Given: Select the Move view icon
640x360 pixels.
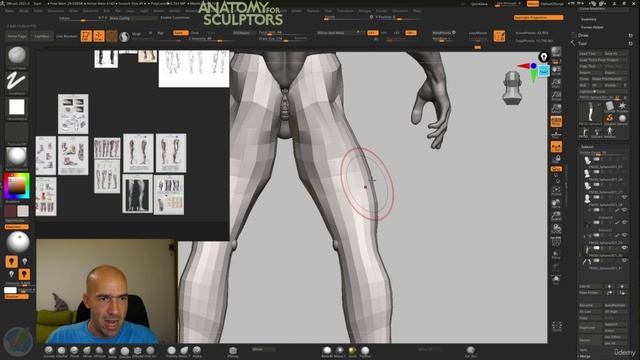Looking at the screenshot, I should point(556,203).
